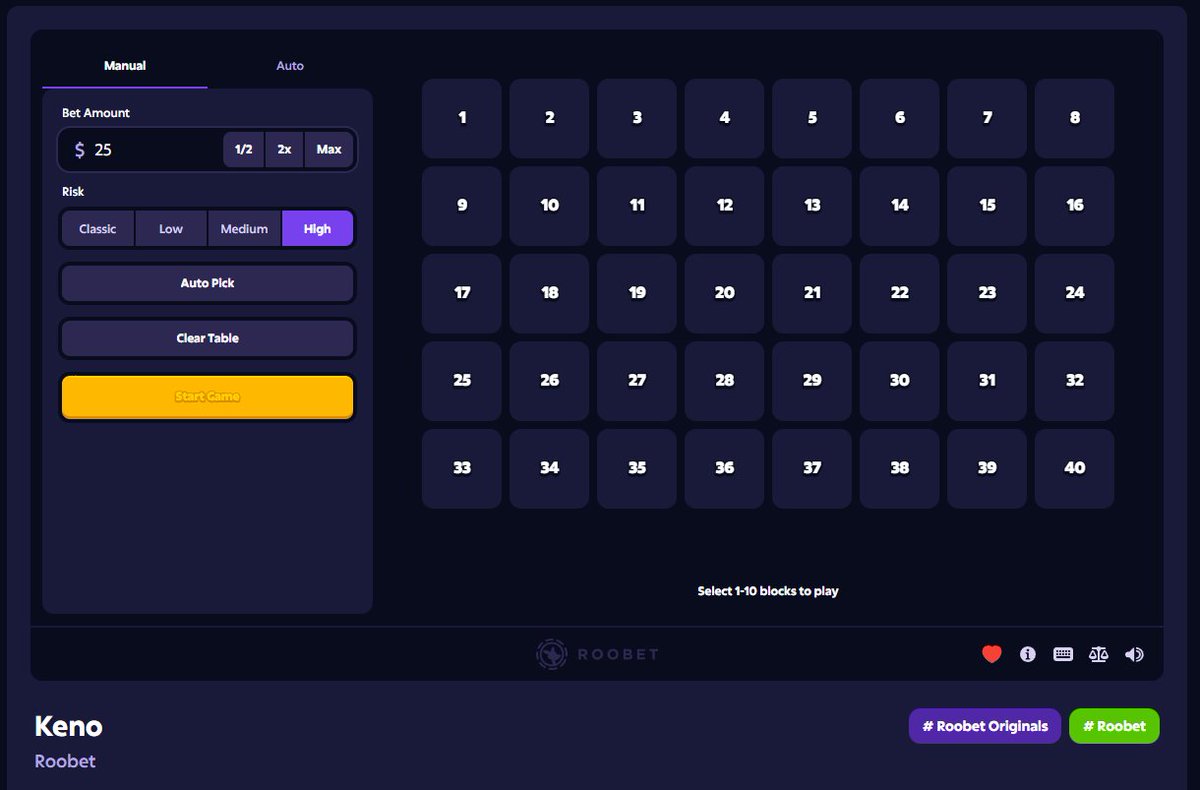
Task: Pick number 12 on the board
Action: click(724, 206)
